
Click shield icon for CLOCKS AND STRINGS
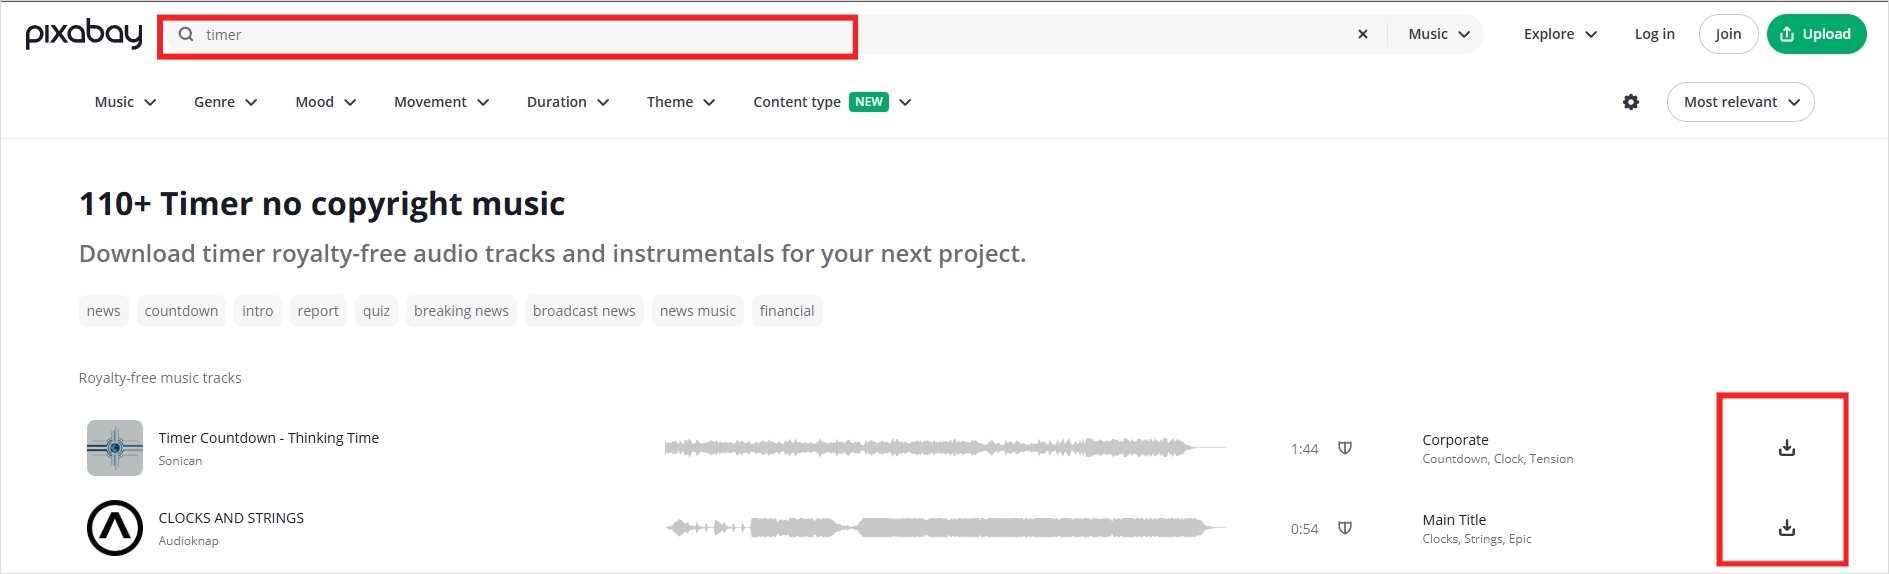pyautogui.click(x=1345, y=528)
